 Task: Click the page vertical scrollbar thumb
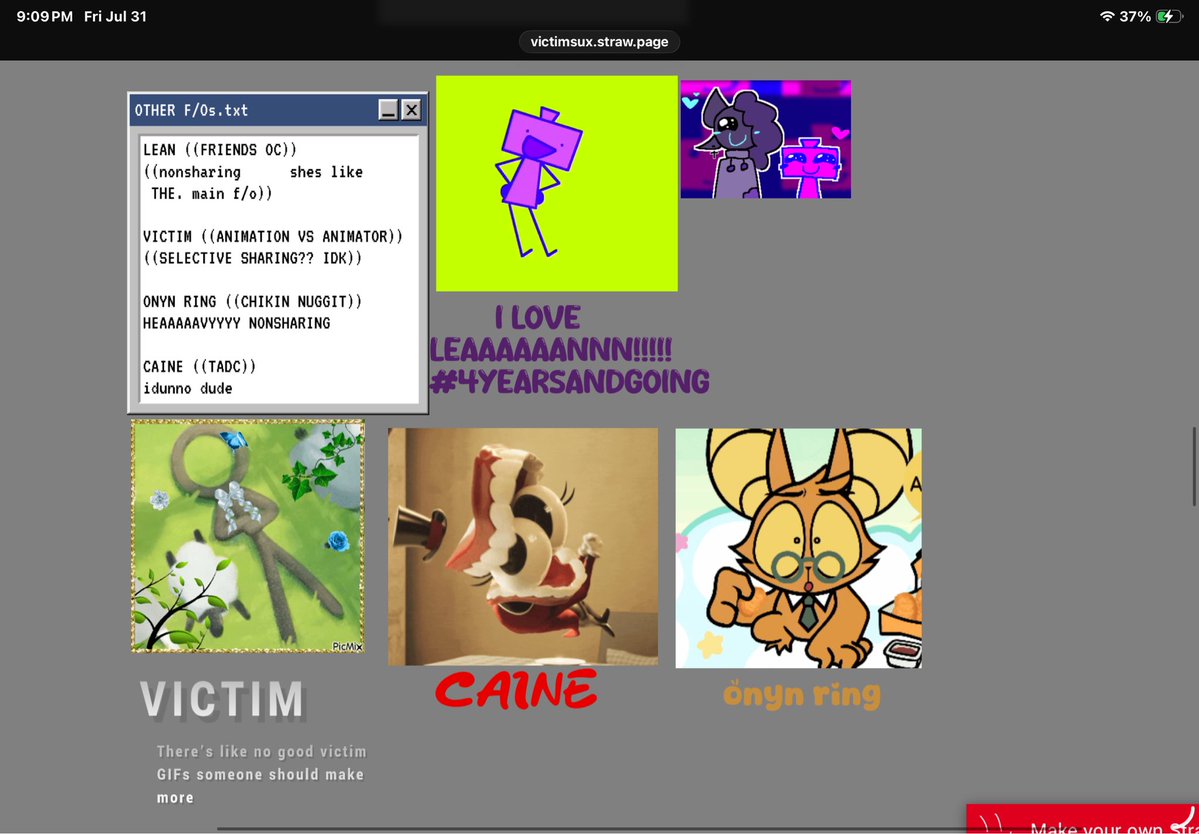pyautogui.click(x=1194, y=466)
